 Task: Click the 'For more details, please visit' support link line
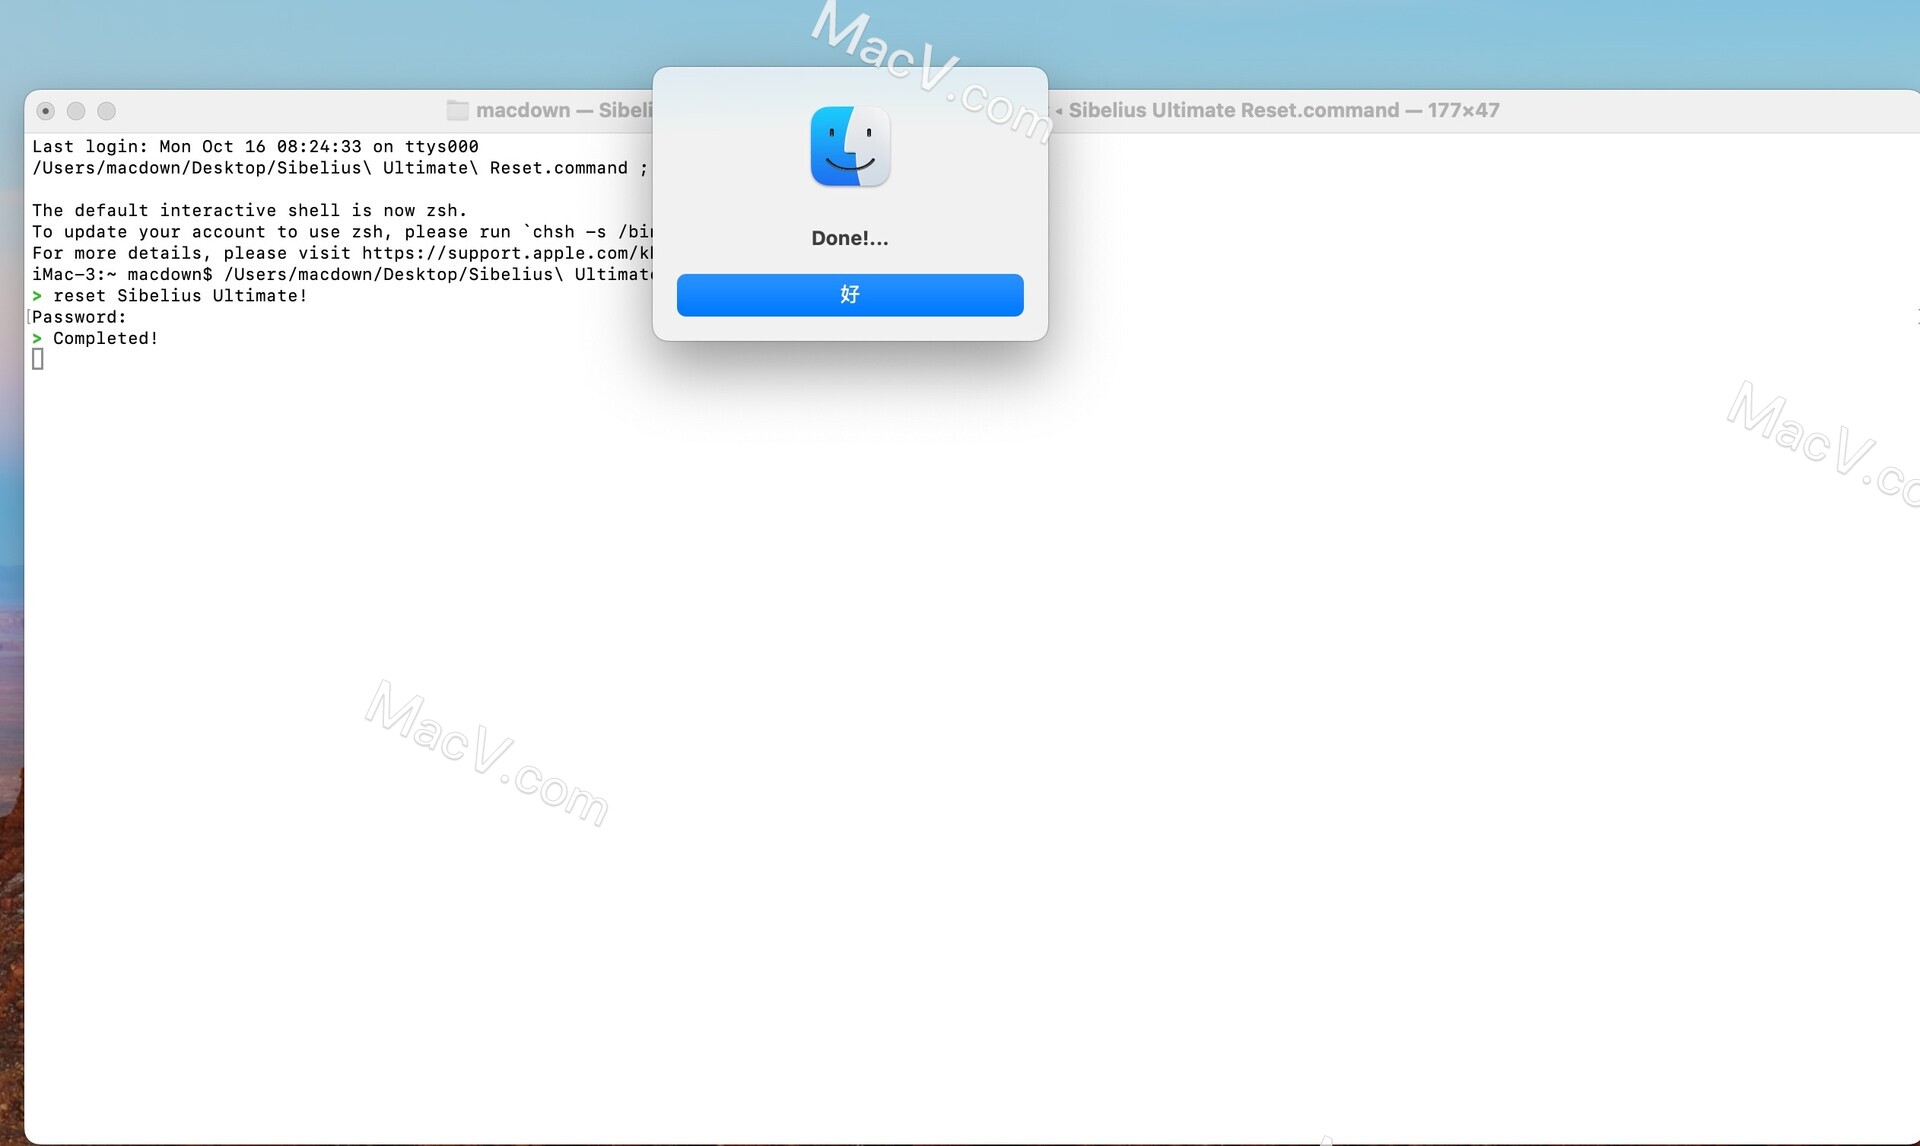coord(342,253)
